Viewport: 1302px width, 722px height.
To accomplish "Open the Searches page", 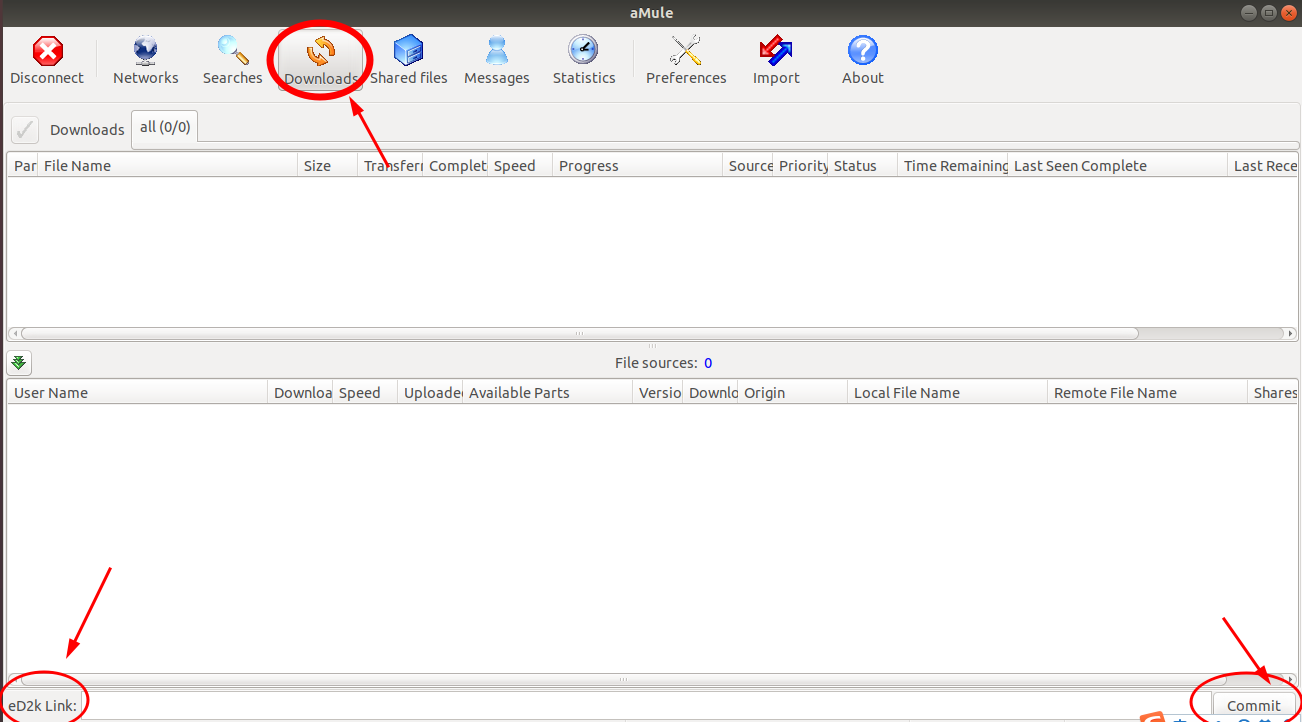I will (233, 61).
